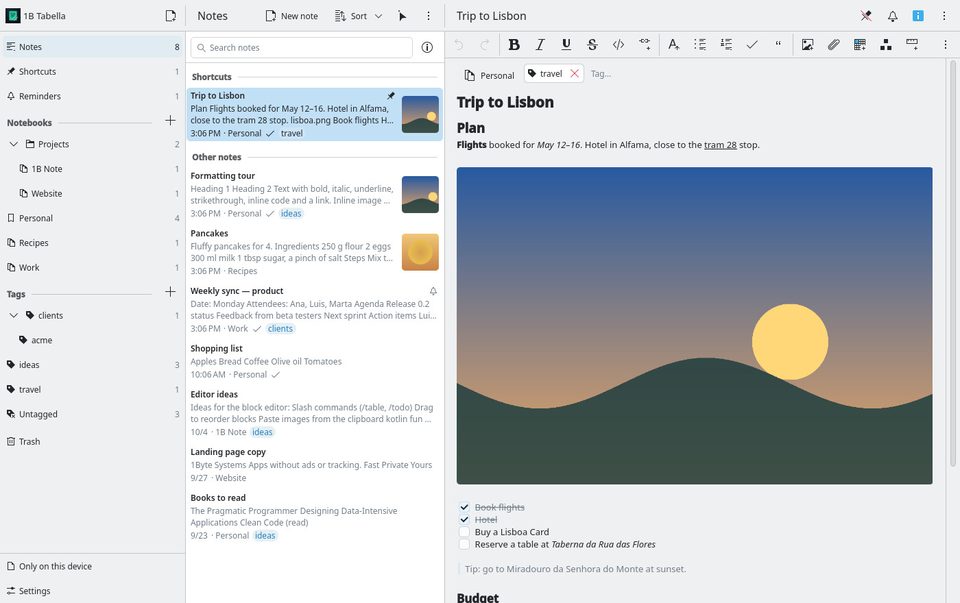Viewport: 960px width, 603px height.
Task: Open the Trash folder
Action: 92,441
